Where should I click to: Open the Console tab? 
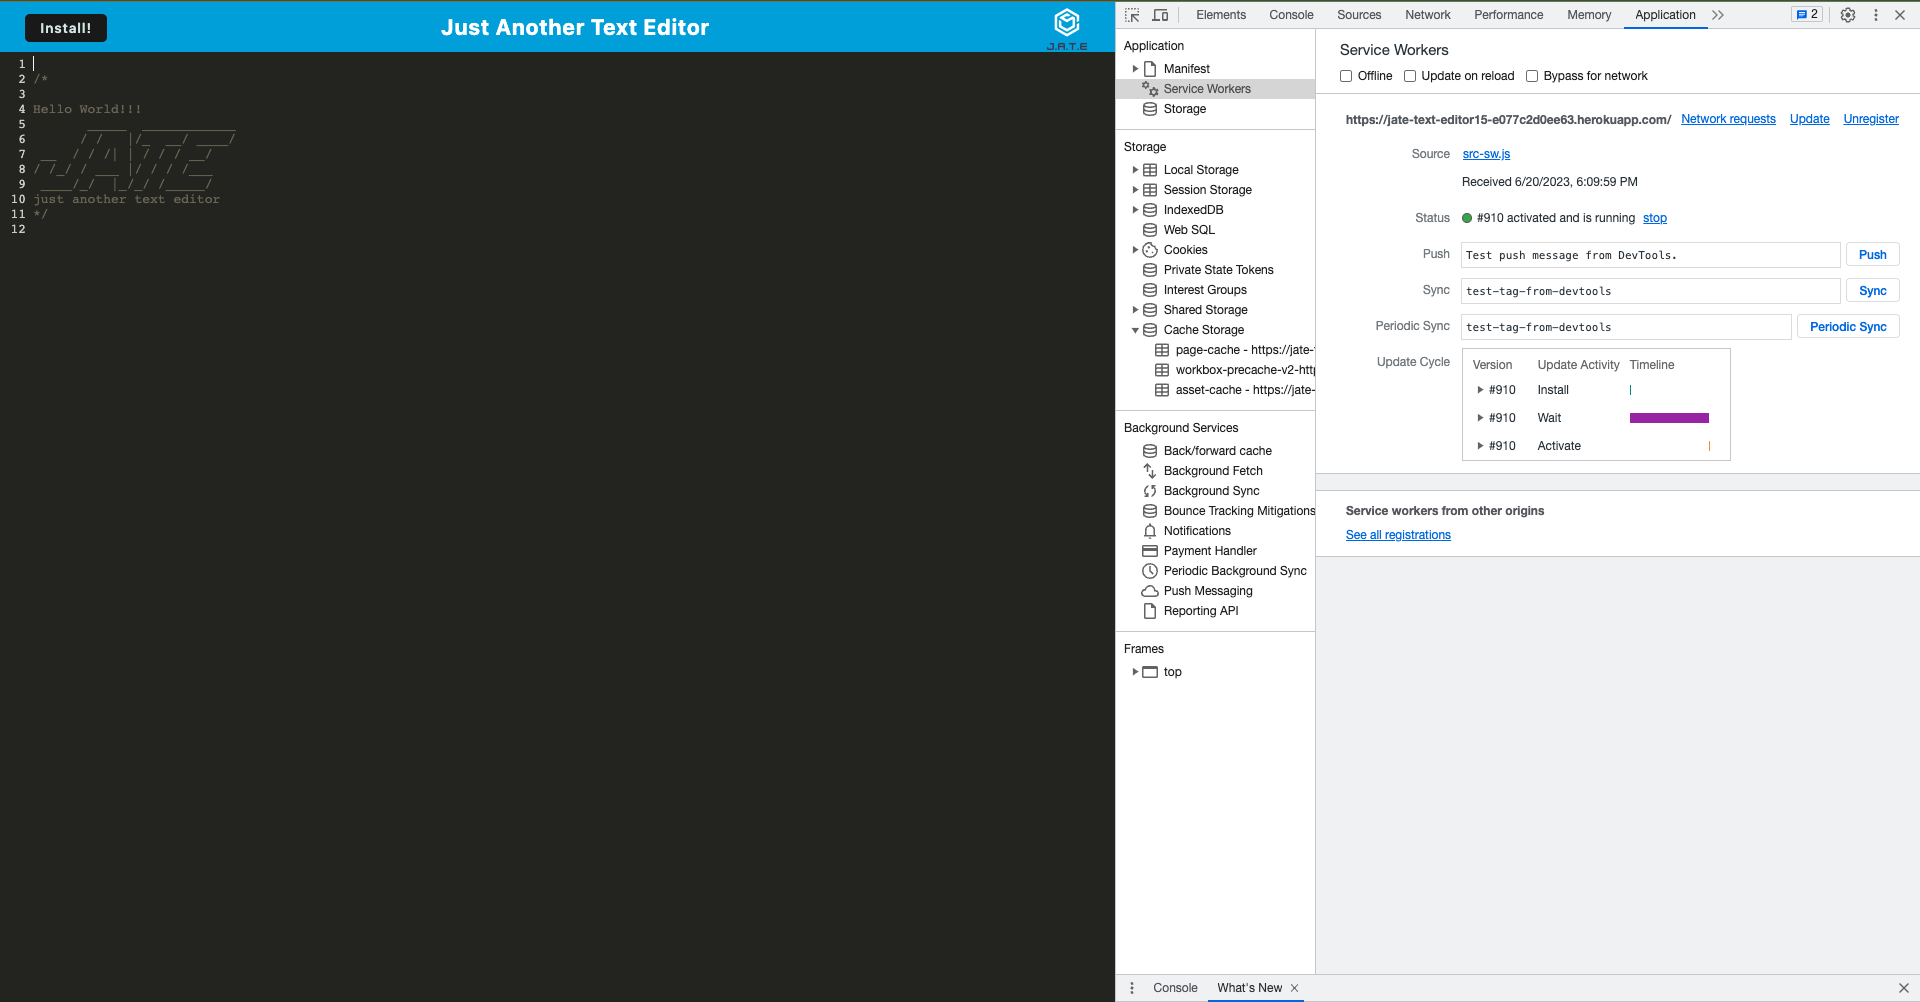(x=1290, y=15)
